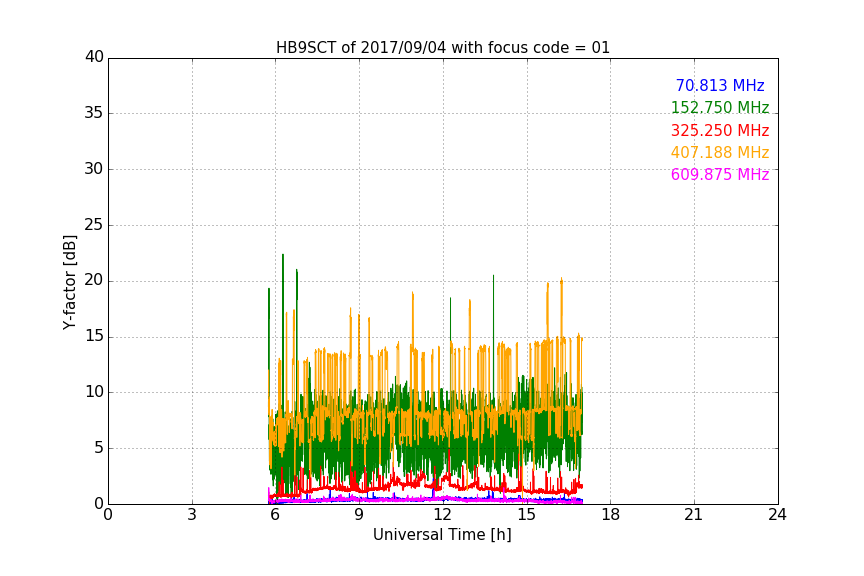Click the x-axis tick value 21
Viewport: 864px width, 576px height.
tap(694, 515)
